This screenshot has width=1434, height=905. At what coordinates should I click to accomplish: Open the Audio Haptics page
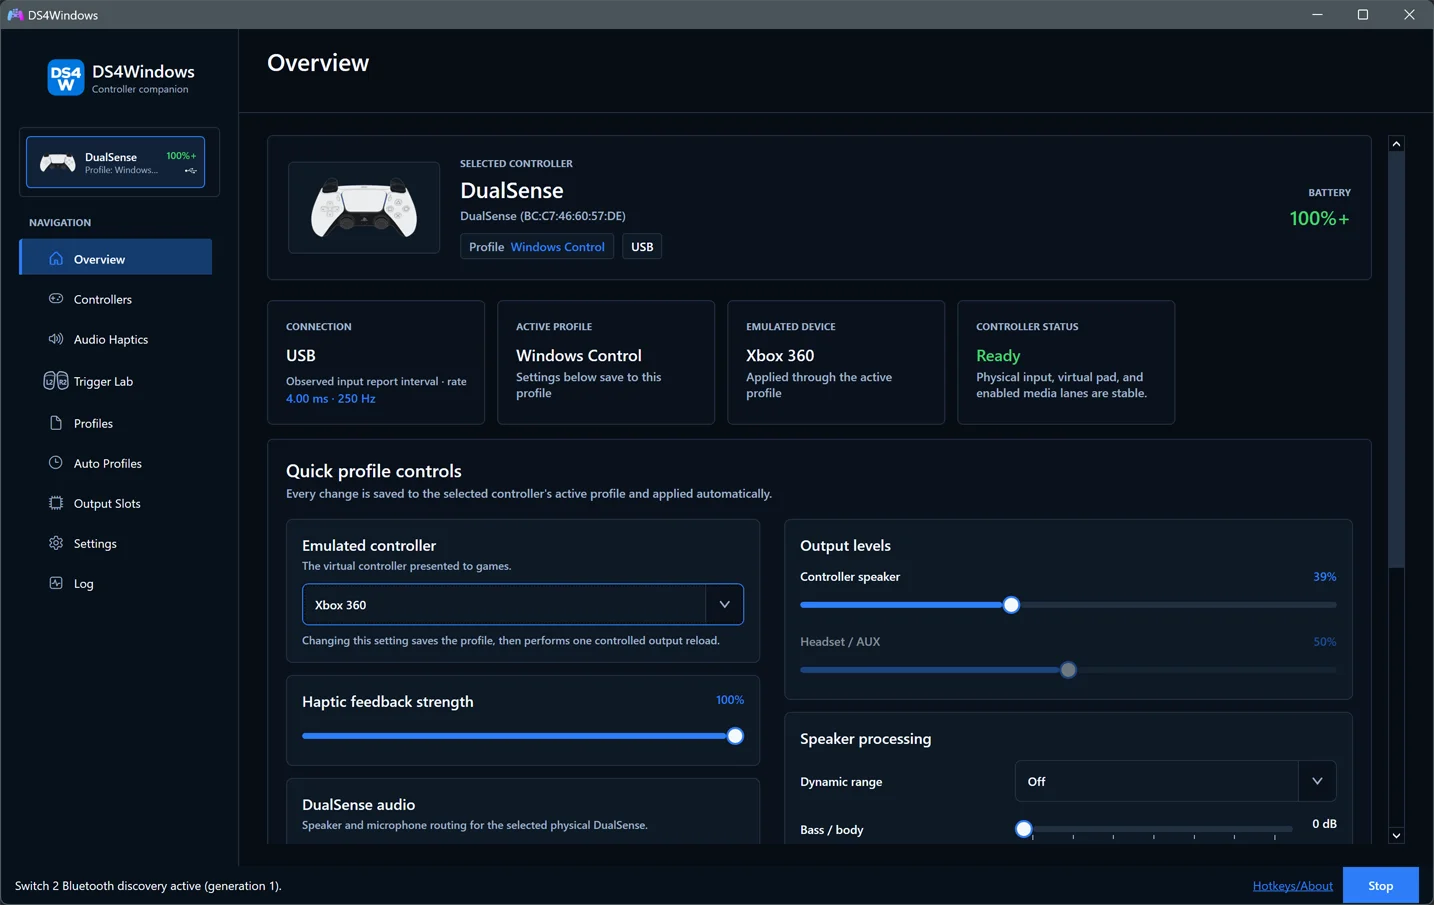tap(115, 340)
